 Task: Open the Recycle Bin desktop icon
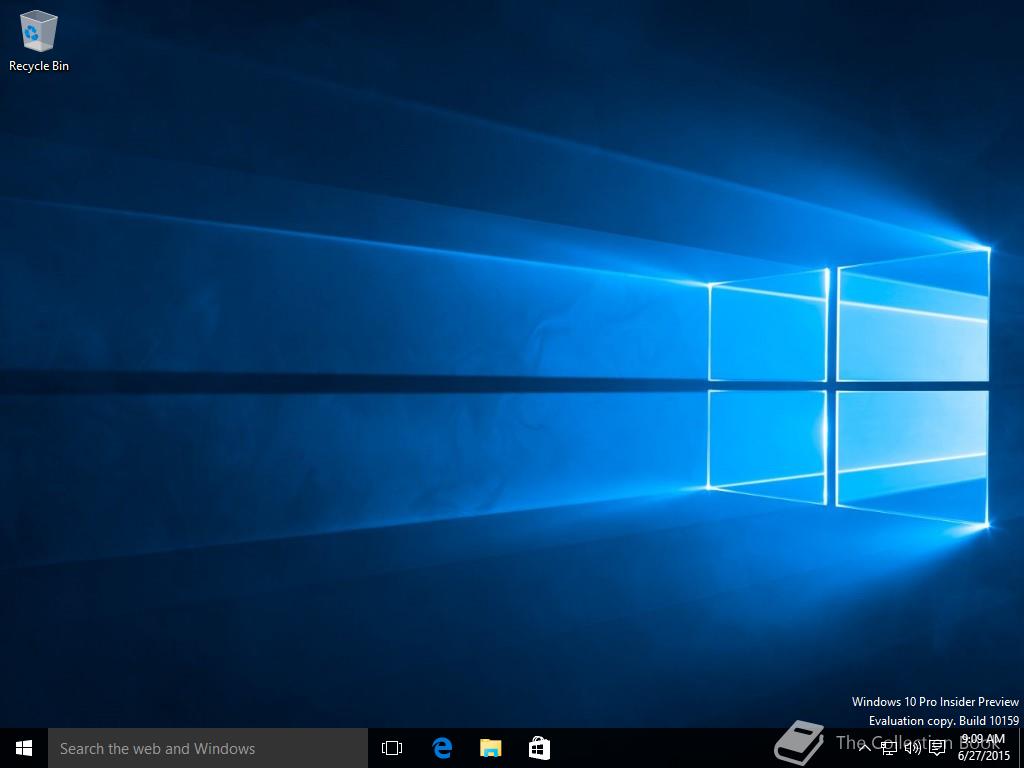(39, 40)
